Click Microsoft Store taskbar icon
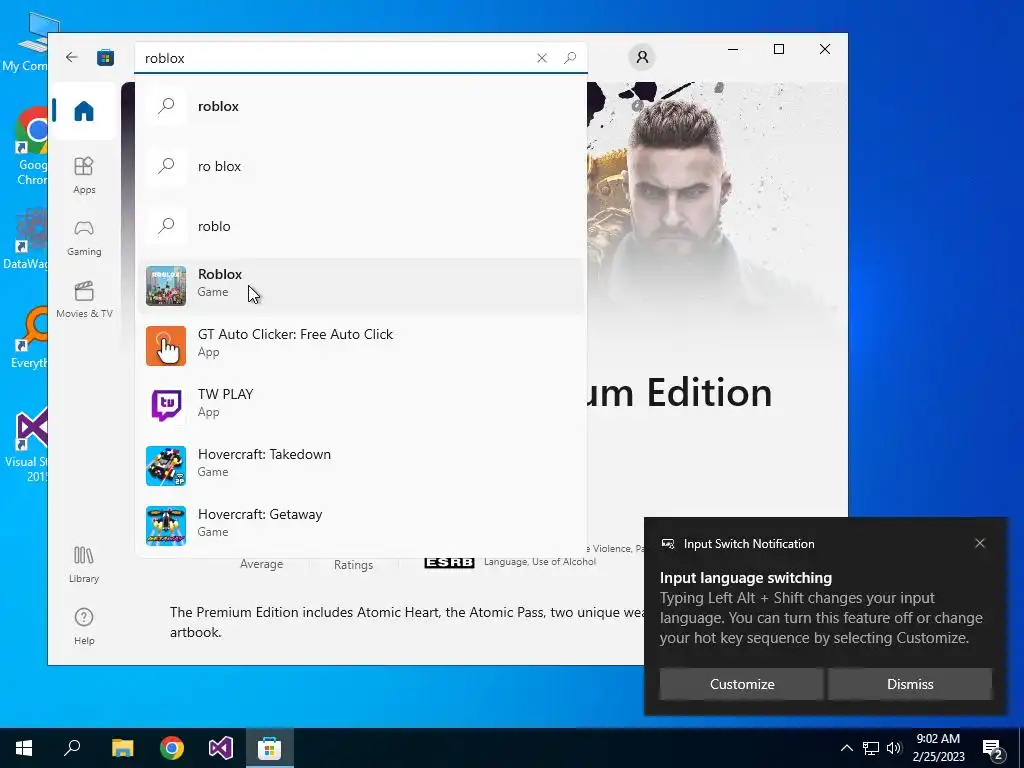The width and height of the screenshot is (1024, 768). (x=270, y=748)
